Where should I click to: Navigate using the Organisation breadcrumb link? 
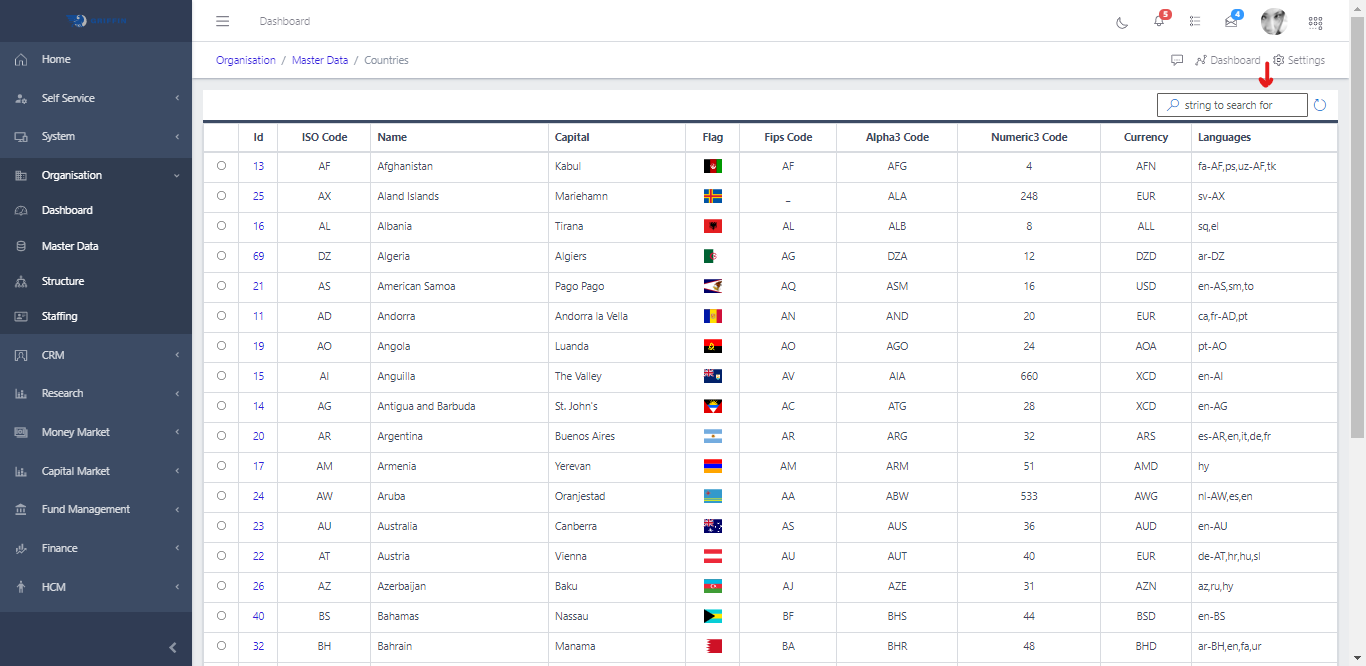(x=245, y=60)
